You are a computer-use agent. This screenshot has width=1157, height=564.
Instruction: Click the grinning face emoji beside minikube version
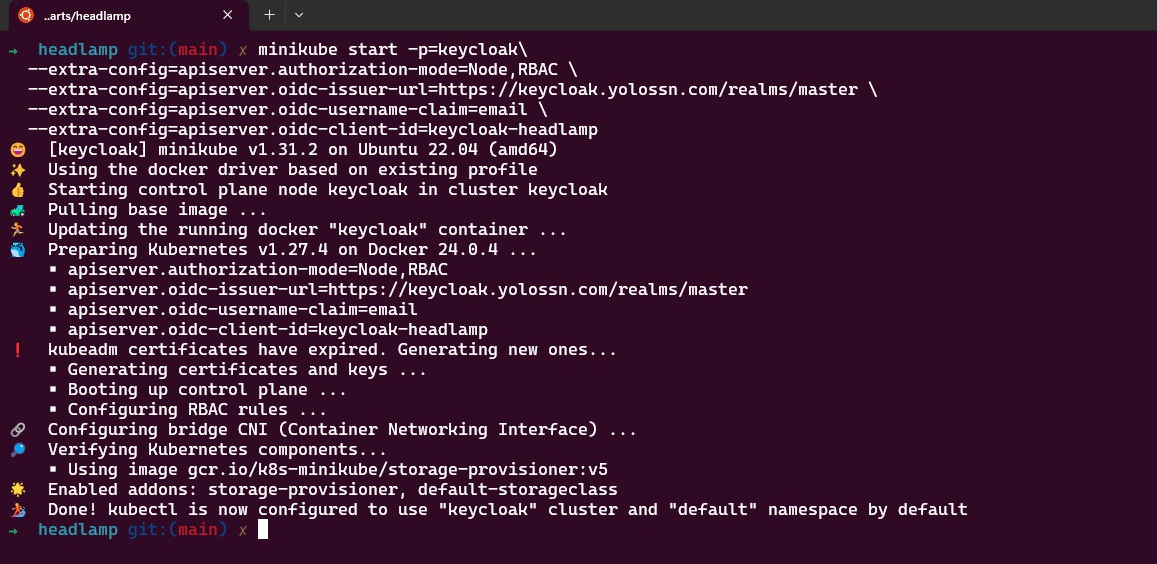tap(17, 150)
